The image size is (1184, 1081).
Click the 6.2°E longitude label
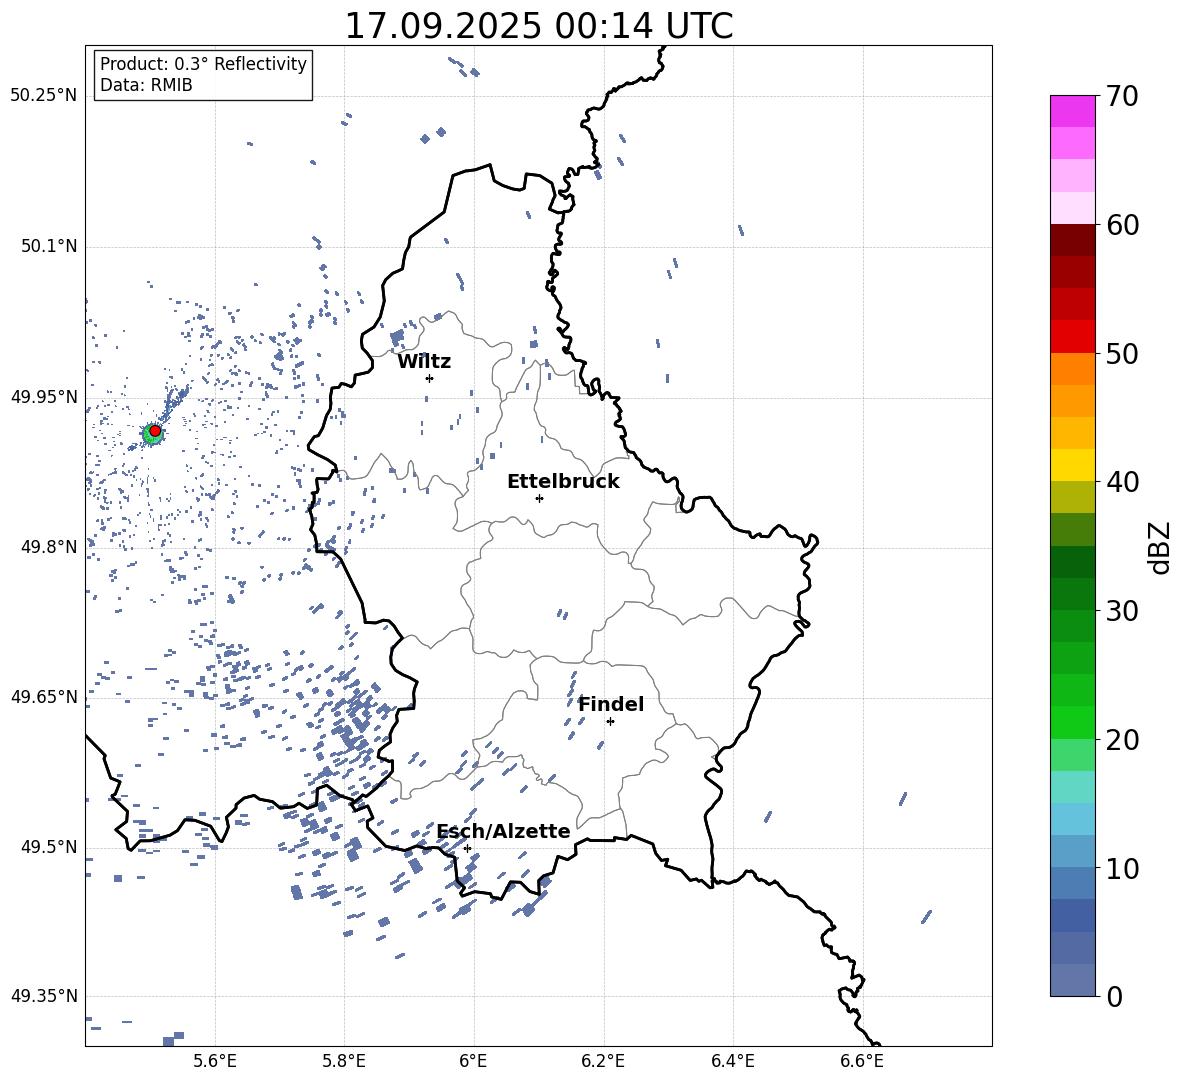603,1062
